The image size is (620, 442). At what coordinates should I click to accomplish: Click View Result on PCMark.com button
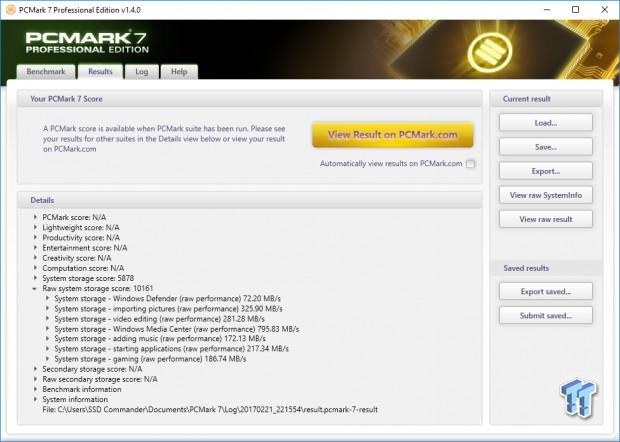(x=392, y=135)
